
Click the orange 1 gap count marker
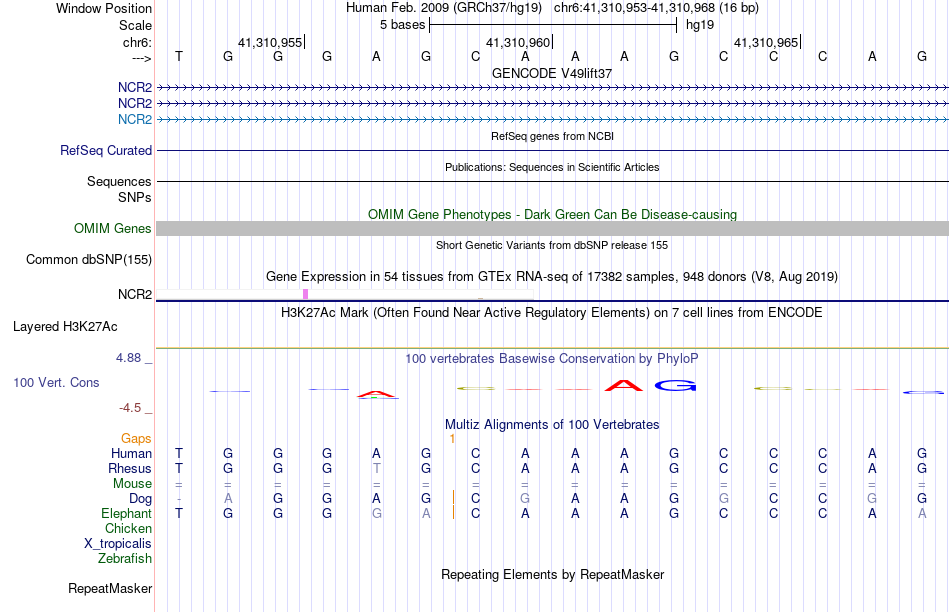point(452,439)
